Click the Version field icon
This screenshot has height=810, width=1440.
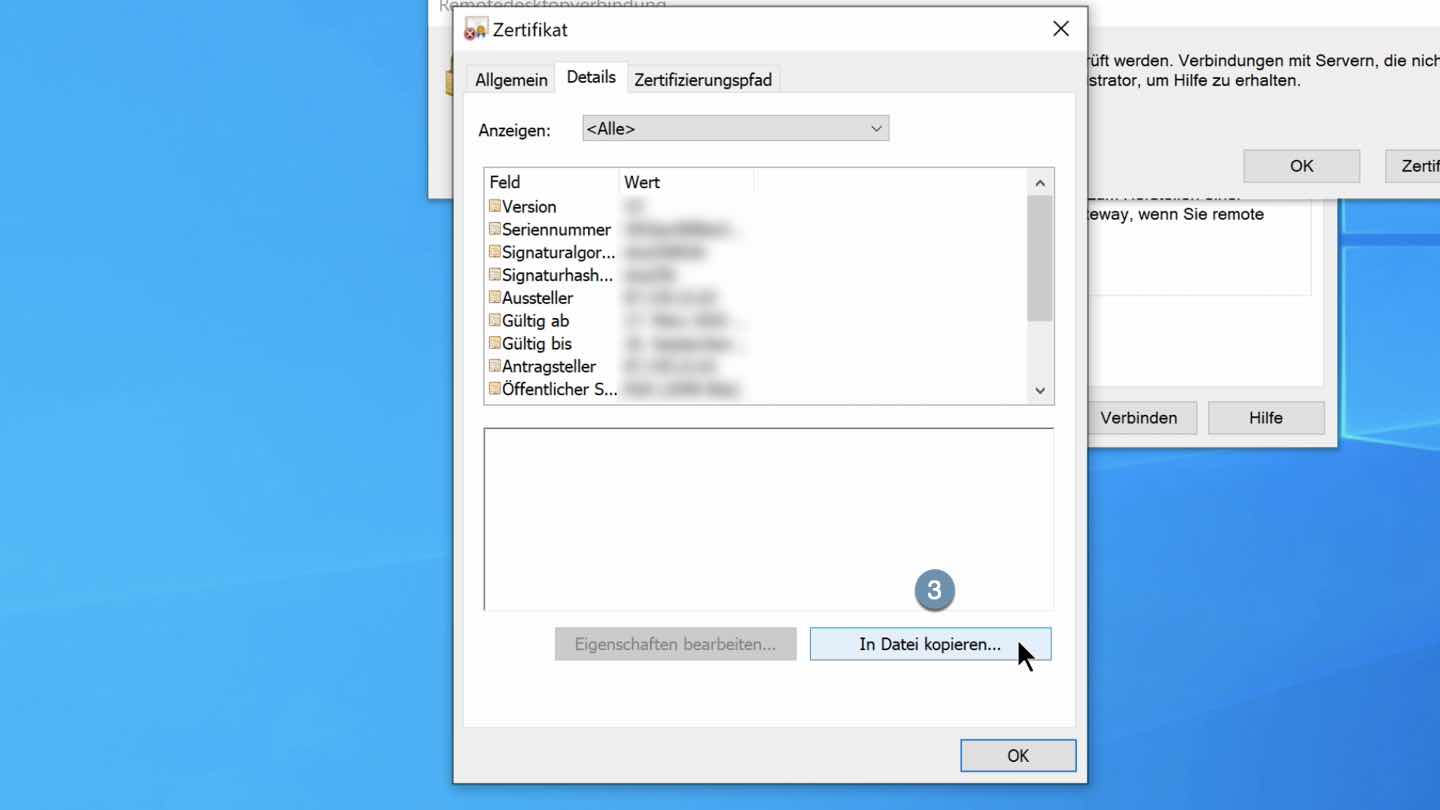pyautogui.click(x=494, y=206)
